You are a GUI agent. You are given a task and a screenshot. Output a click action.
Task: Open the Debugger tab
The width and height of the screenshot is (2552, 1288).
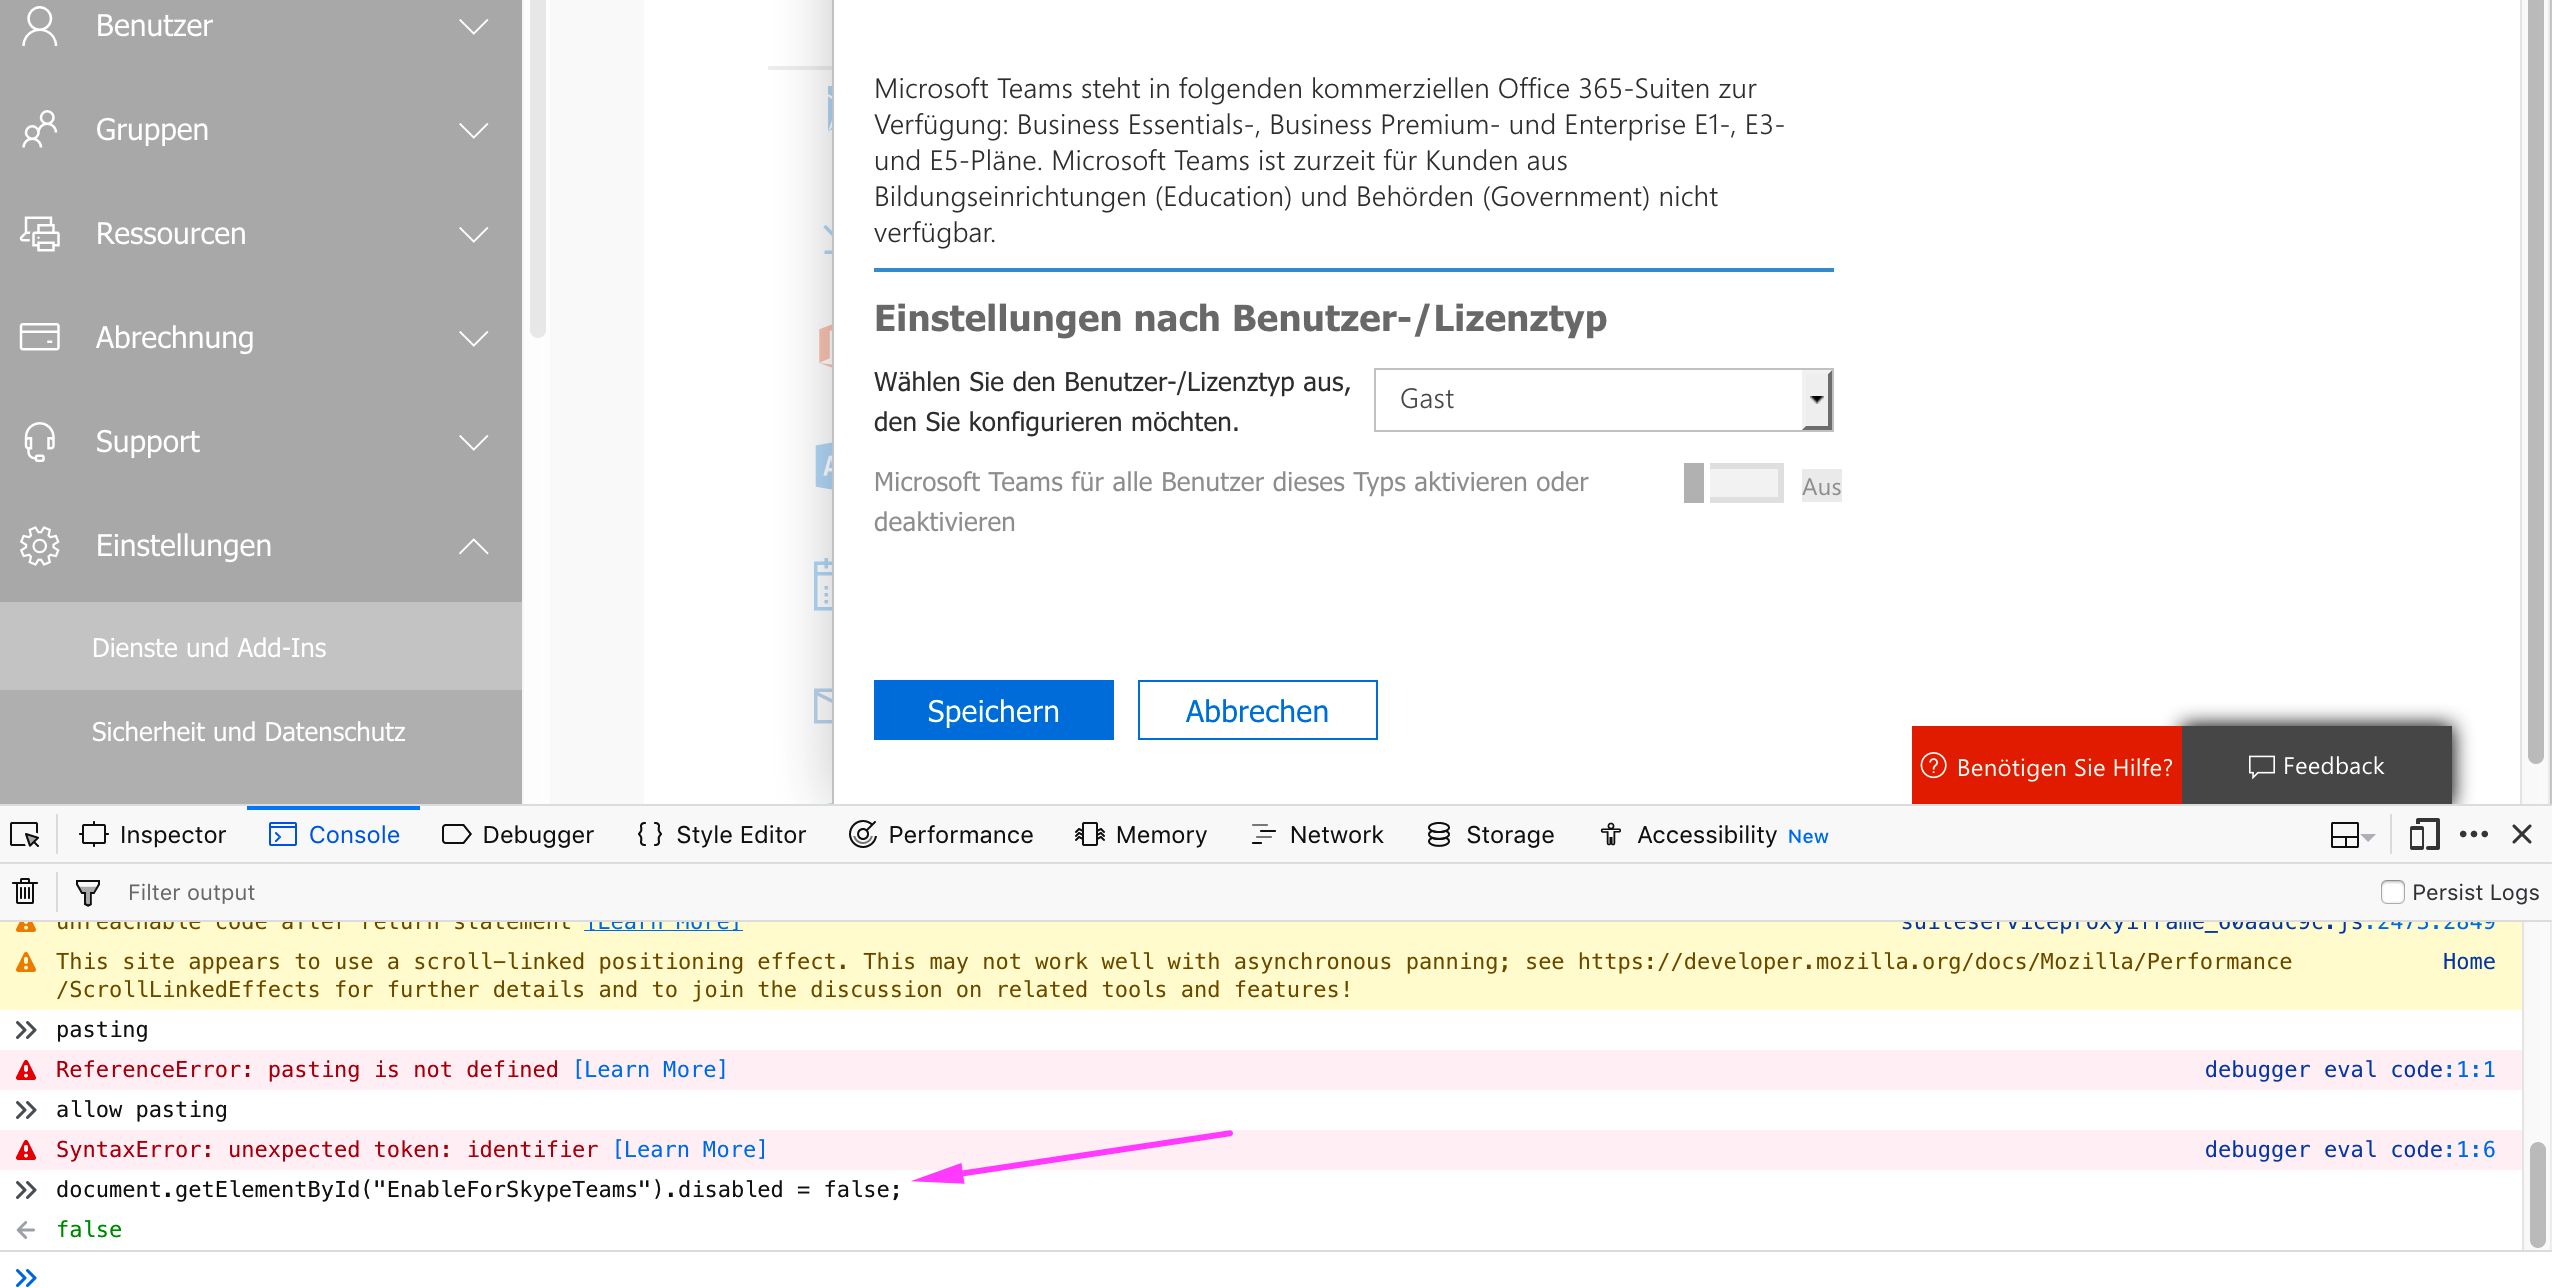pyautogui.click(x=517, y=835)
